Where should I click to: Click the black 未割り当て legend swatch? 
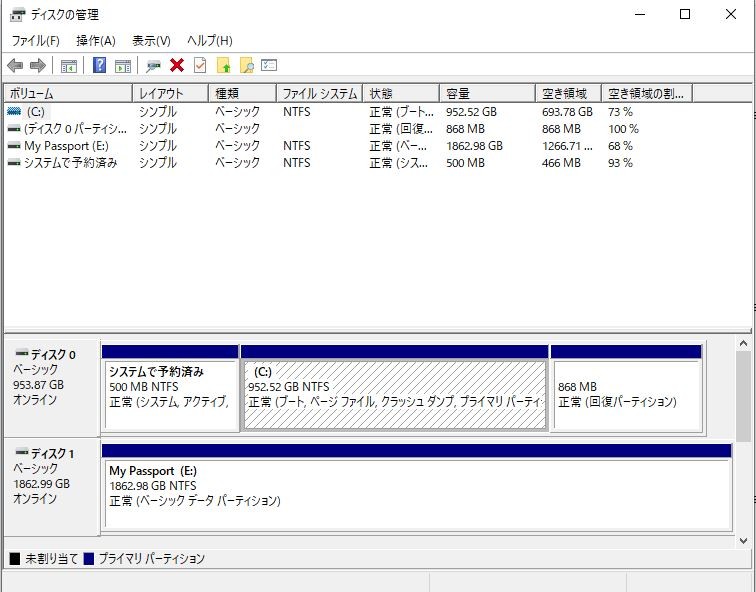coord(15,558)
